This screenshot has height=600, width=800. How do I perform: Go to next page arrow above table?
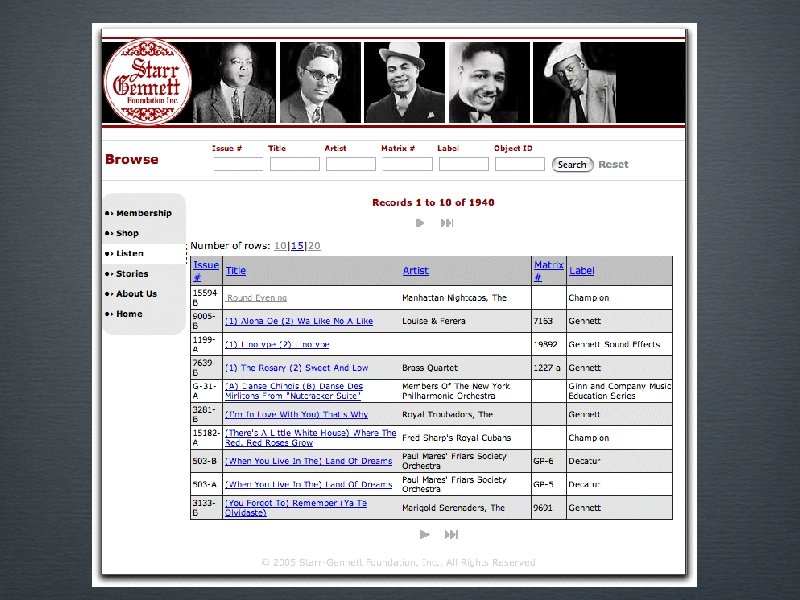coord(420,223)
